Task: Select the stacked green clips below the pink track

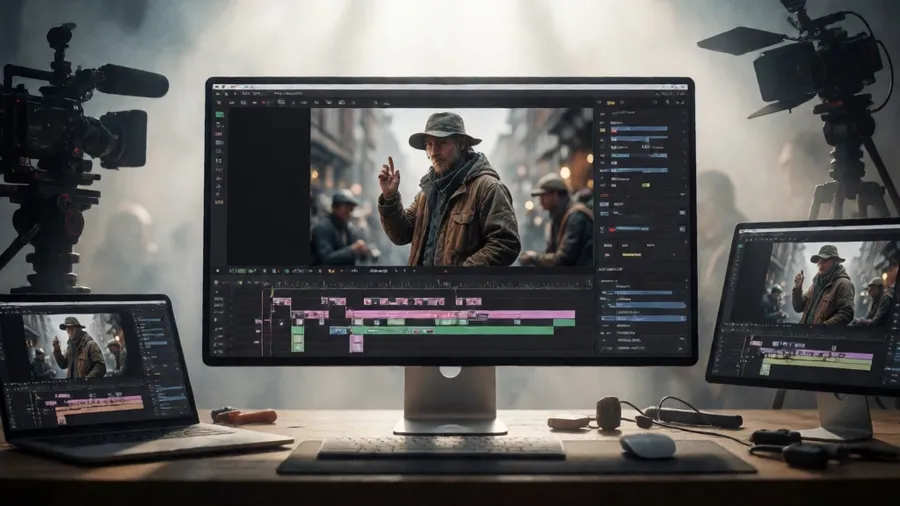Action: [x=297, y=338]
